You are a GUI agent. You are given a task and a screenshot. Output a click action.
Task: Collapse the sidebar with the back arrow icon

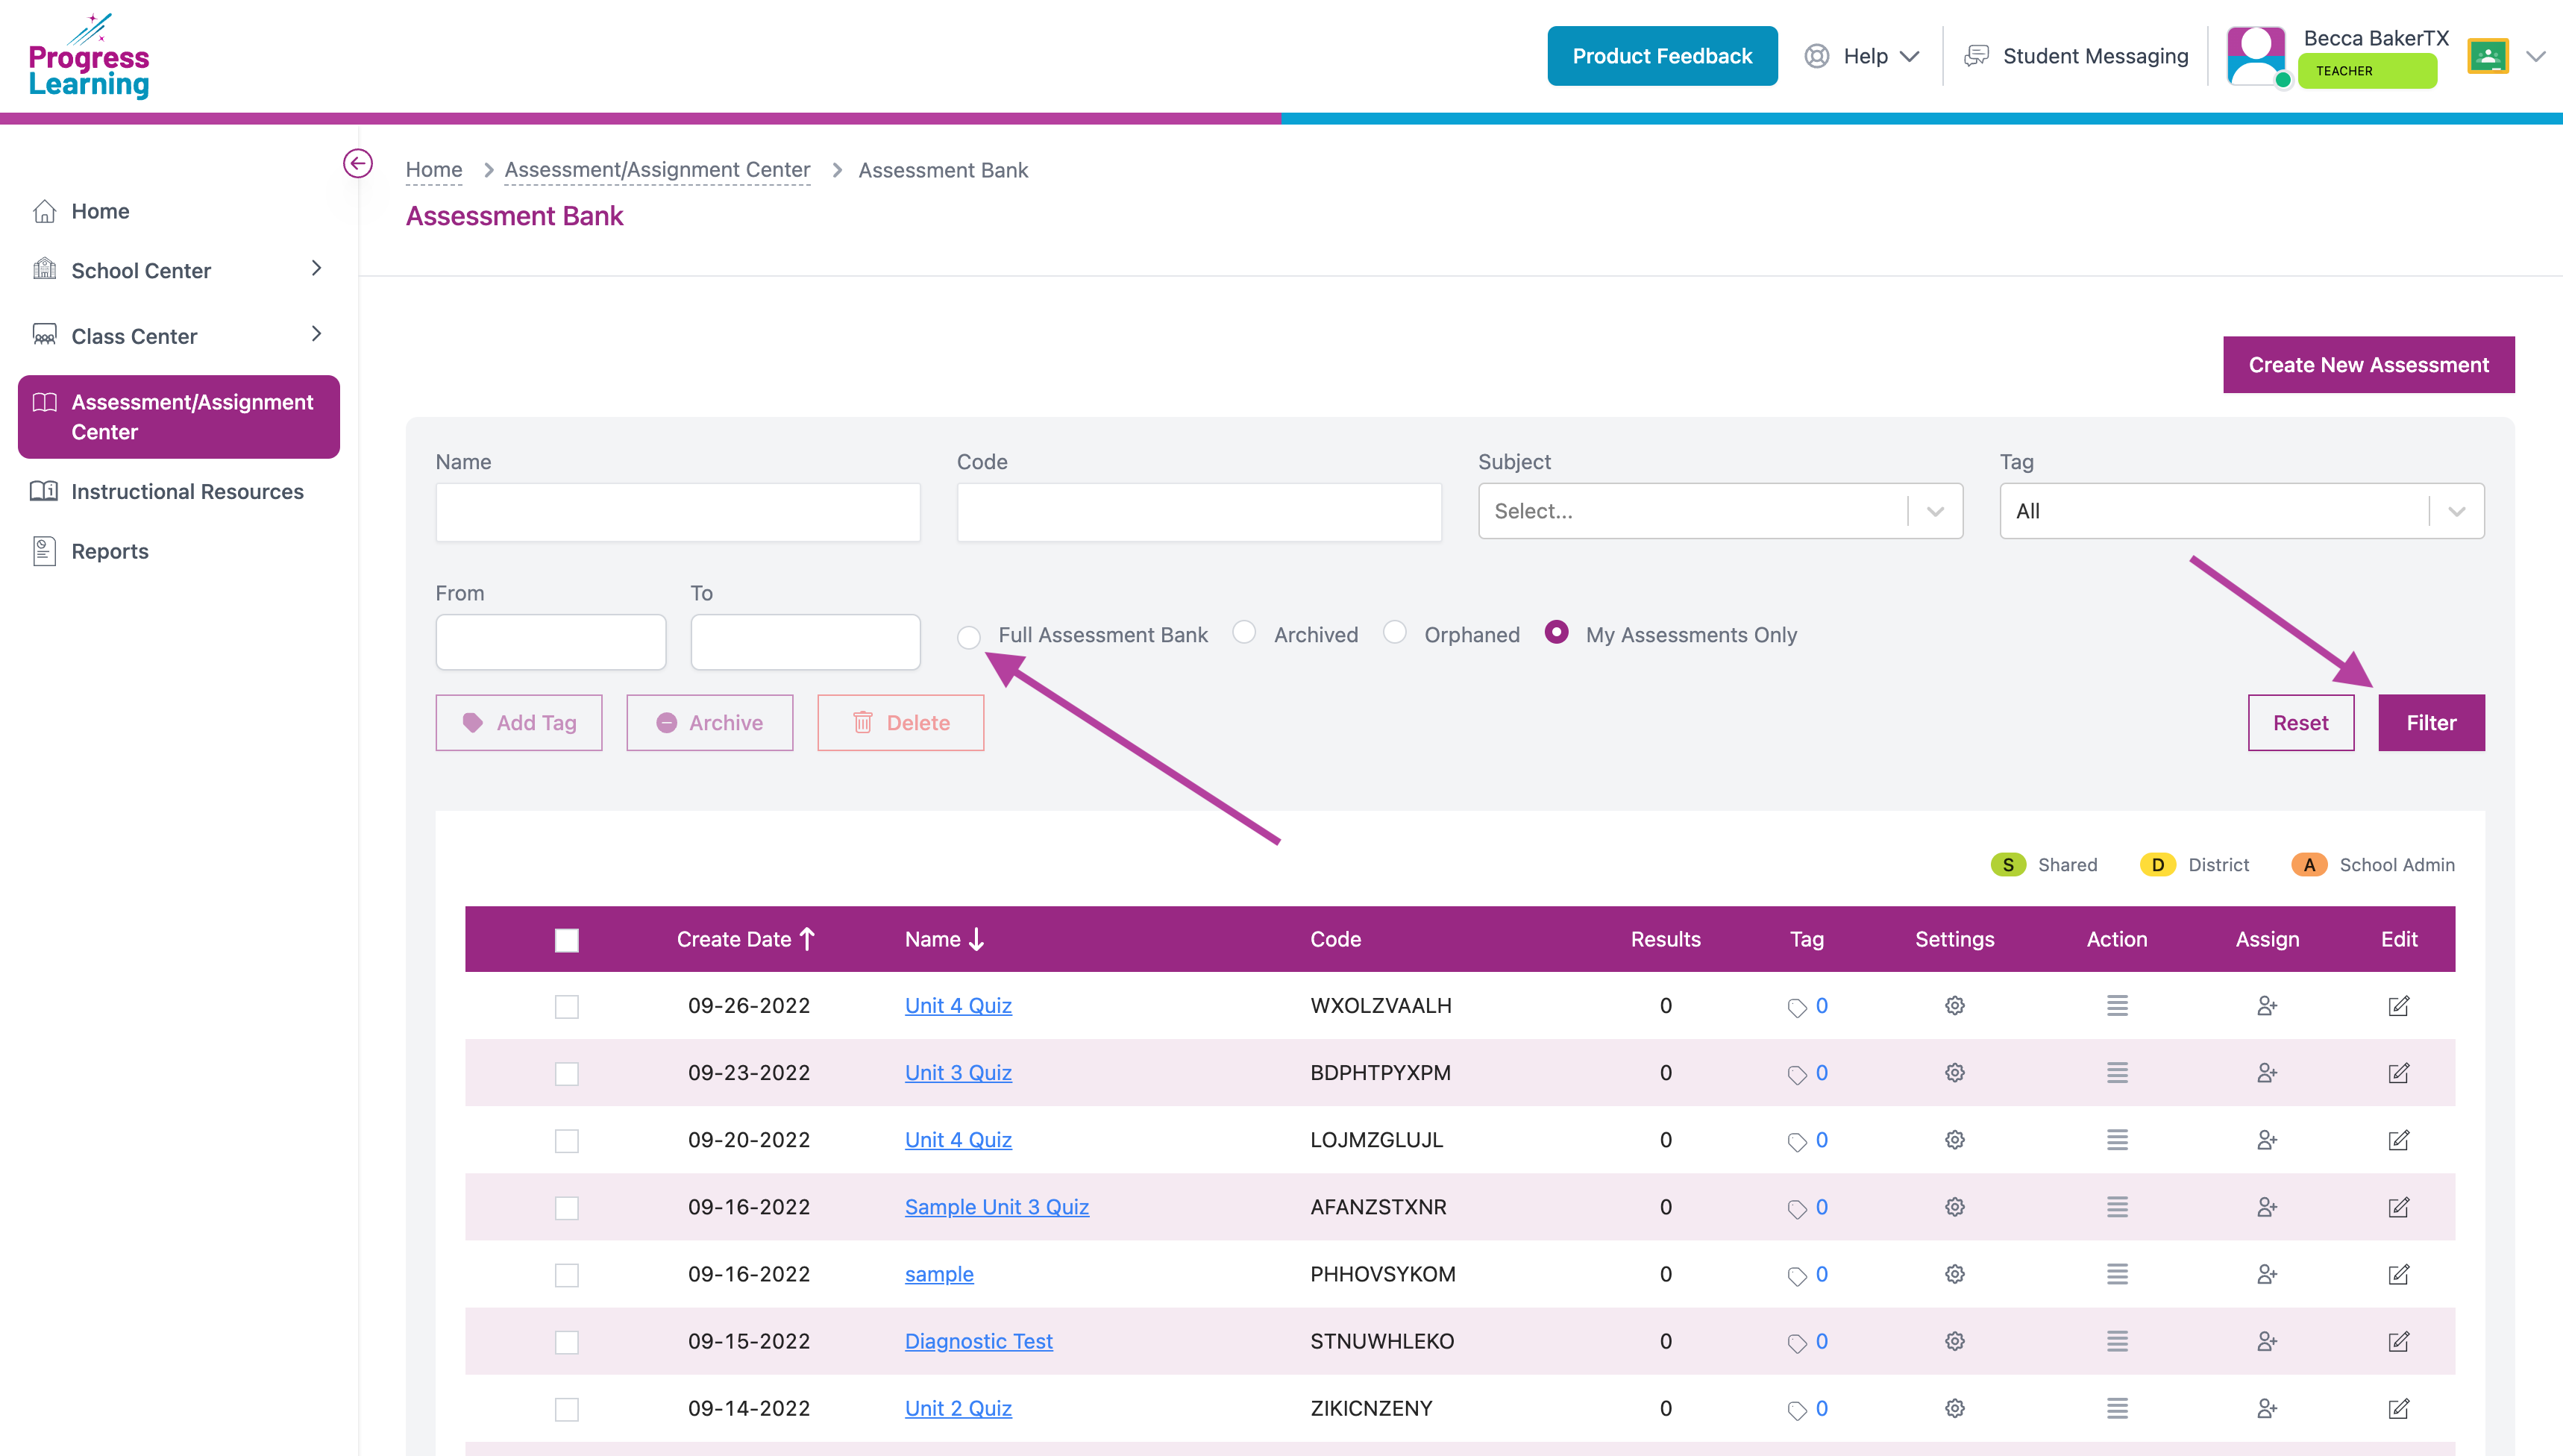357,163
